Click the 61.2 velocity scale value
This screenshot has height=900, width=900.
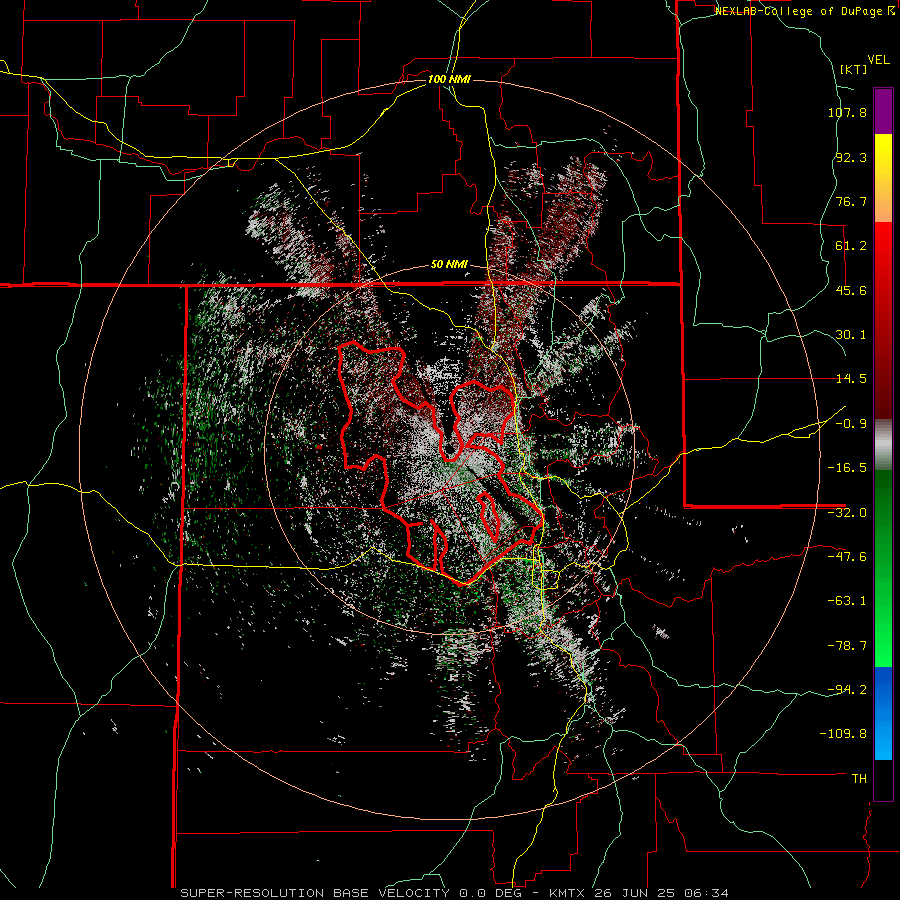[x=851, y=246]
